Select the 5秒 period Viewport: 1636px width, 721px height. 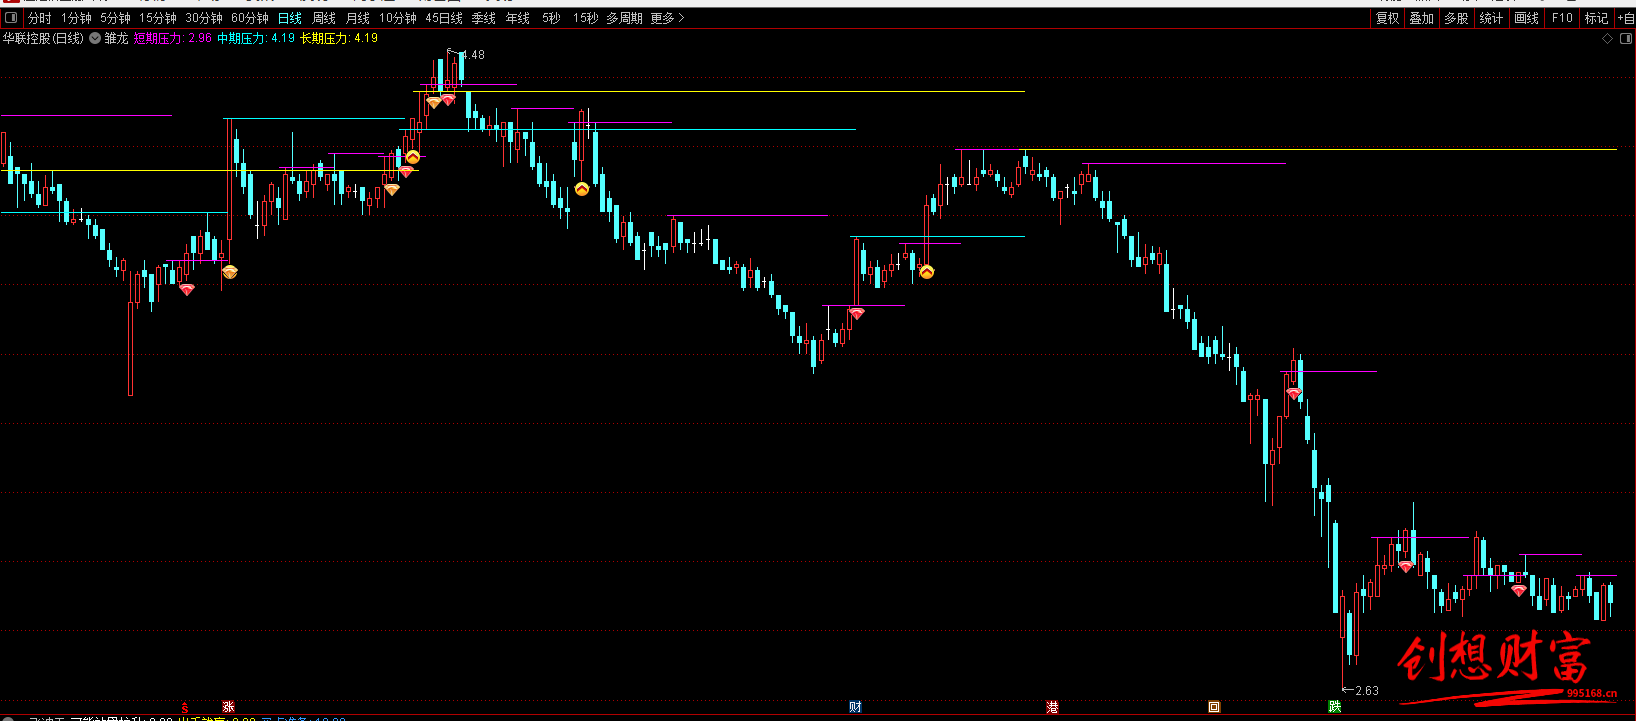click(x=551, y=18)
